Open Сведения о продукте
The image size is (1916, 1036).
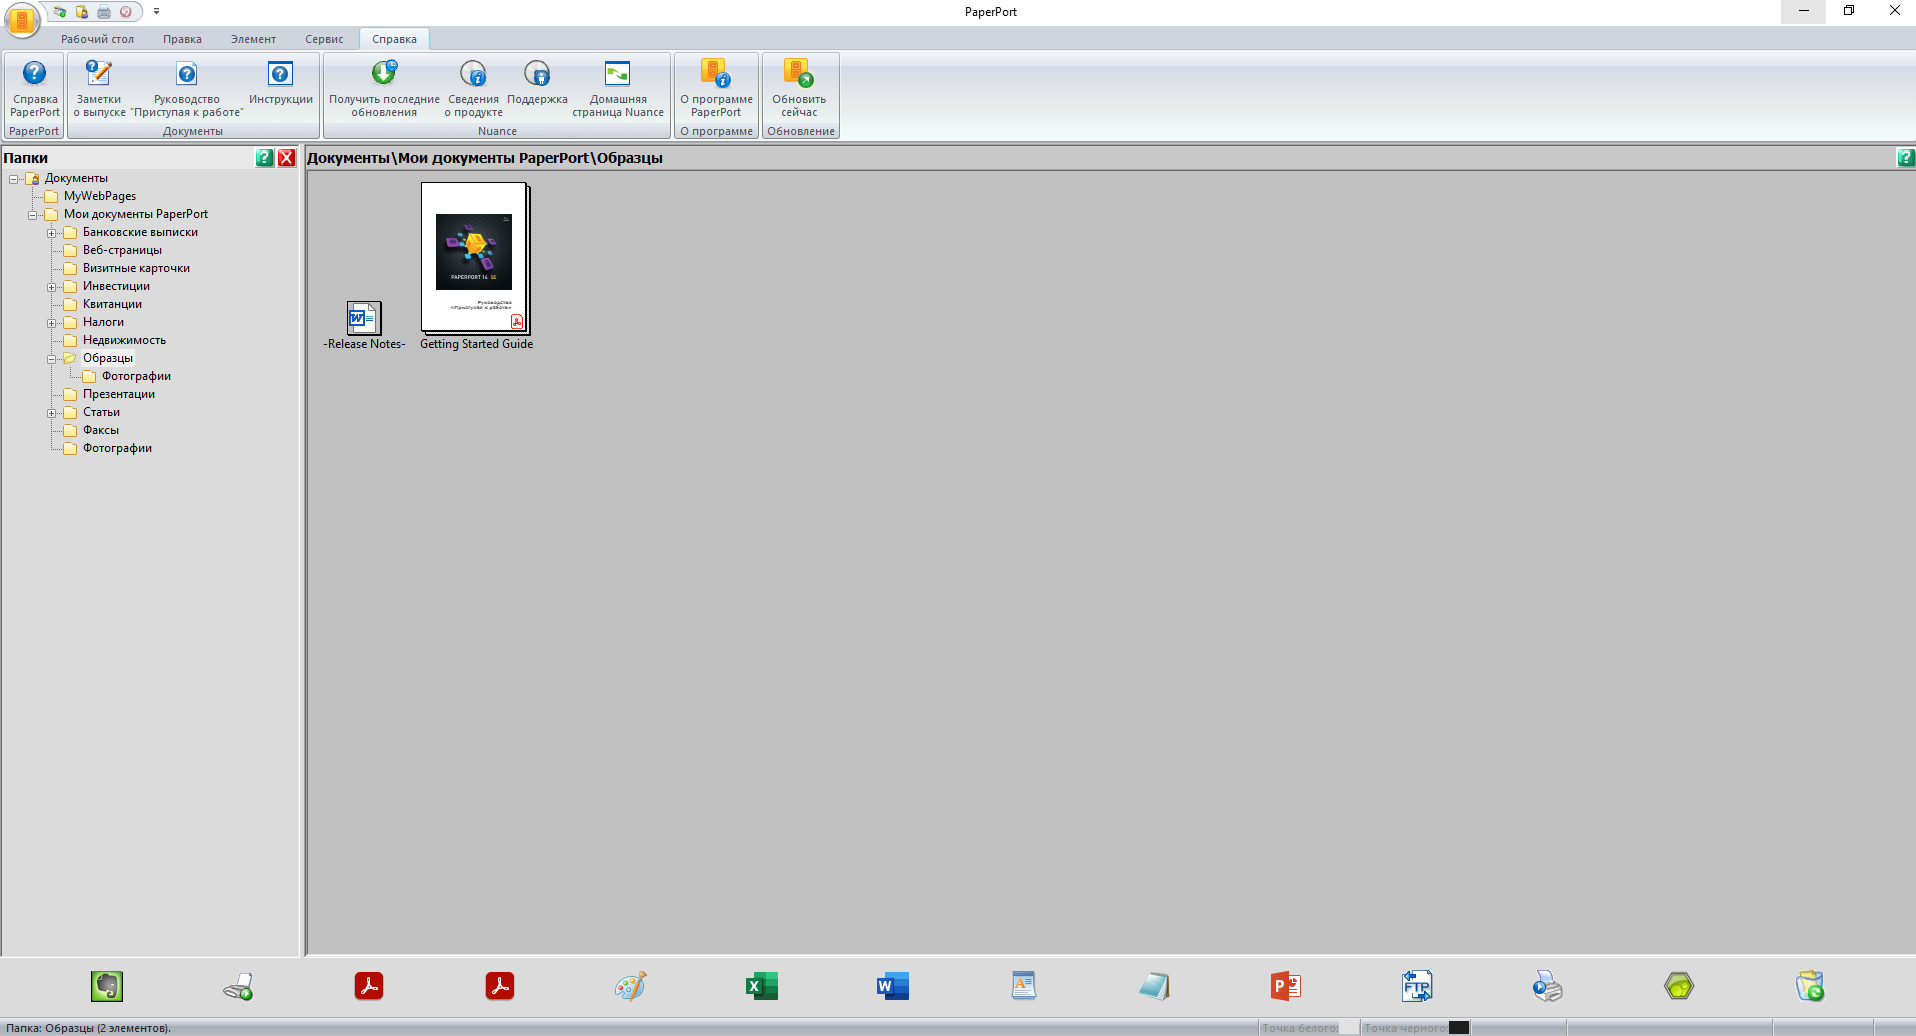coord(473,89)
